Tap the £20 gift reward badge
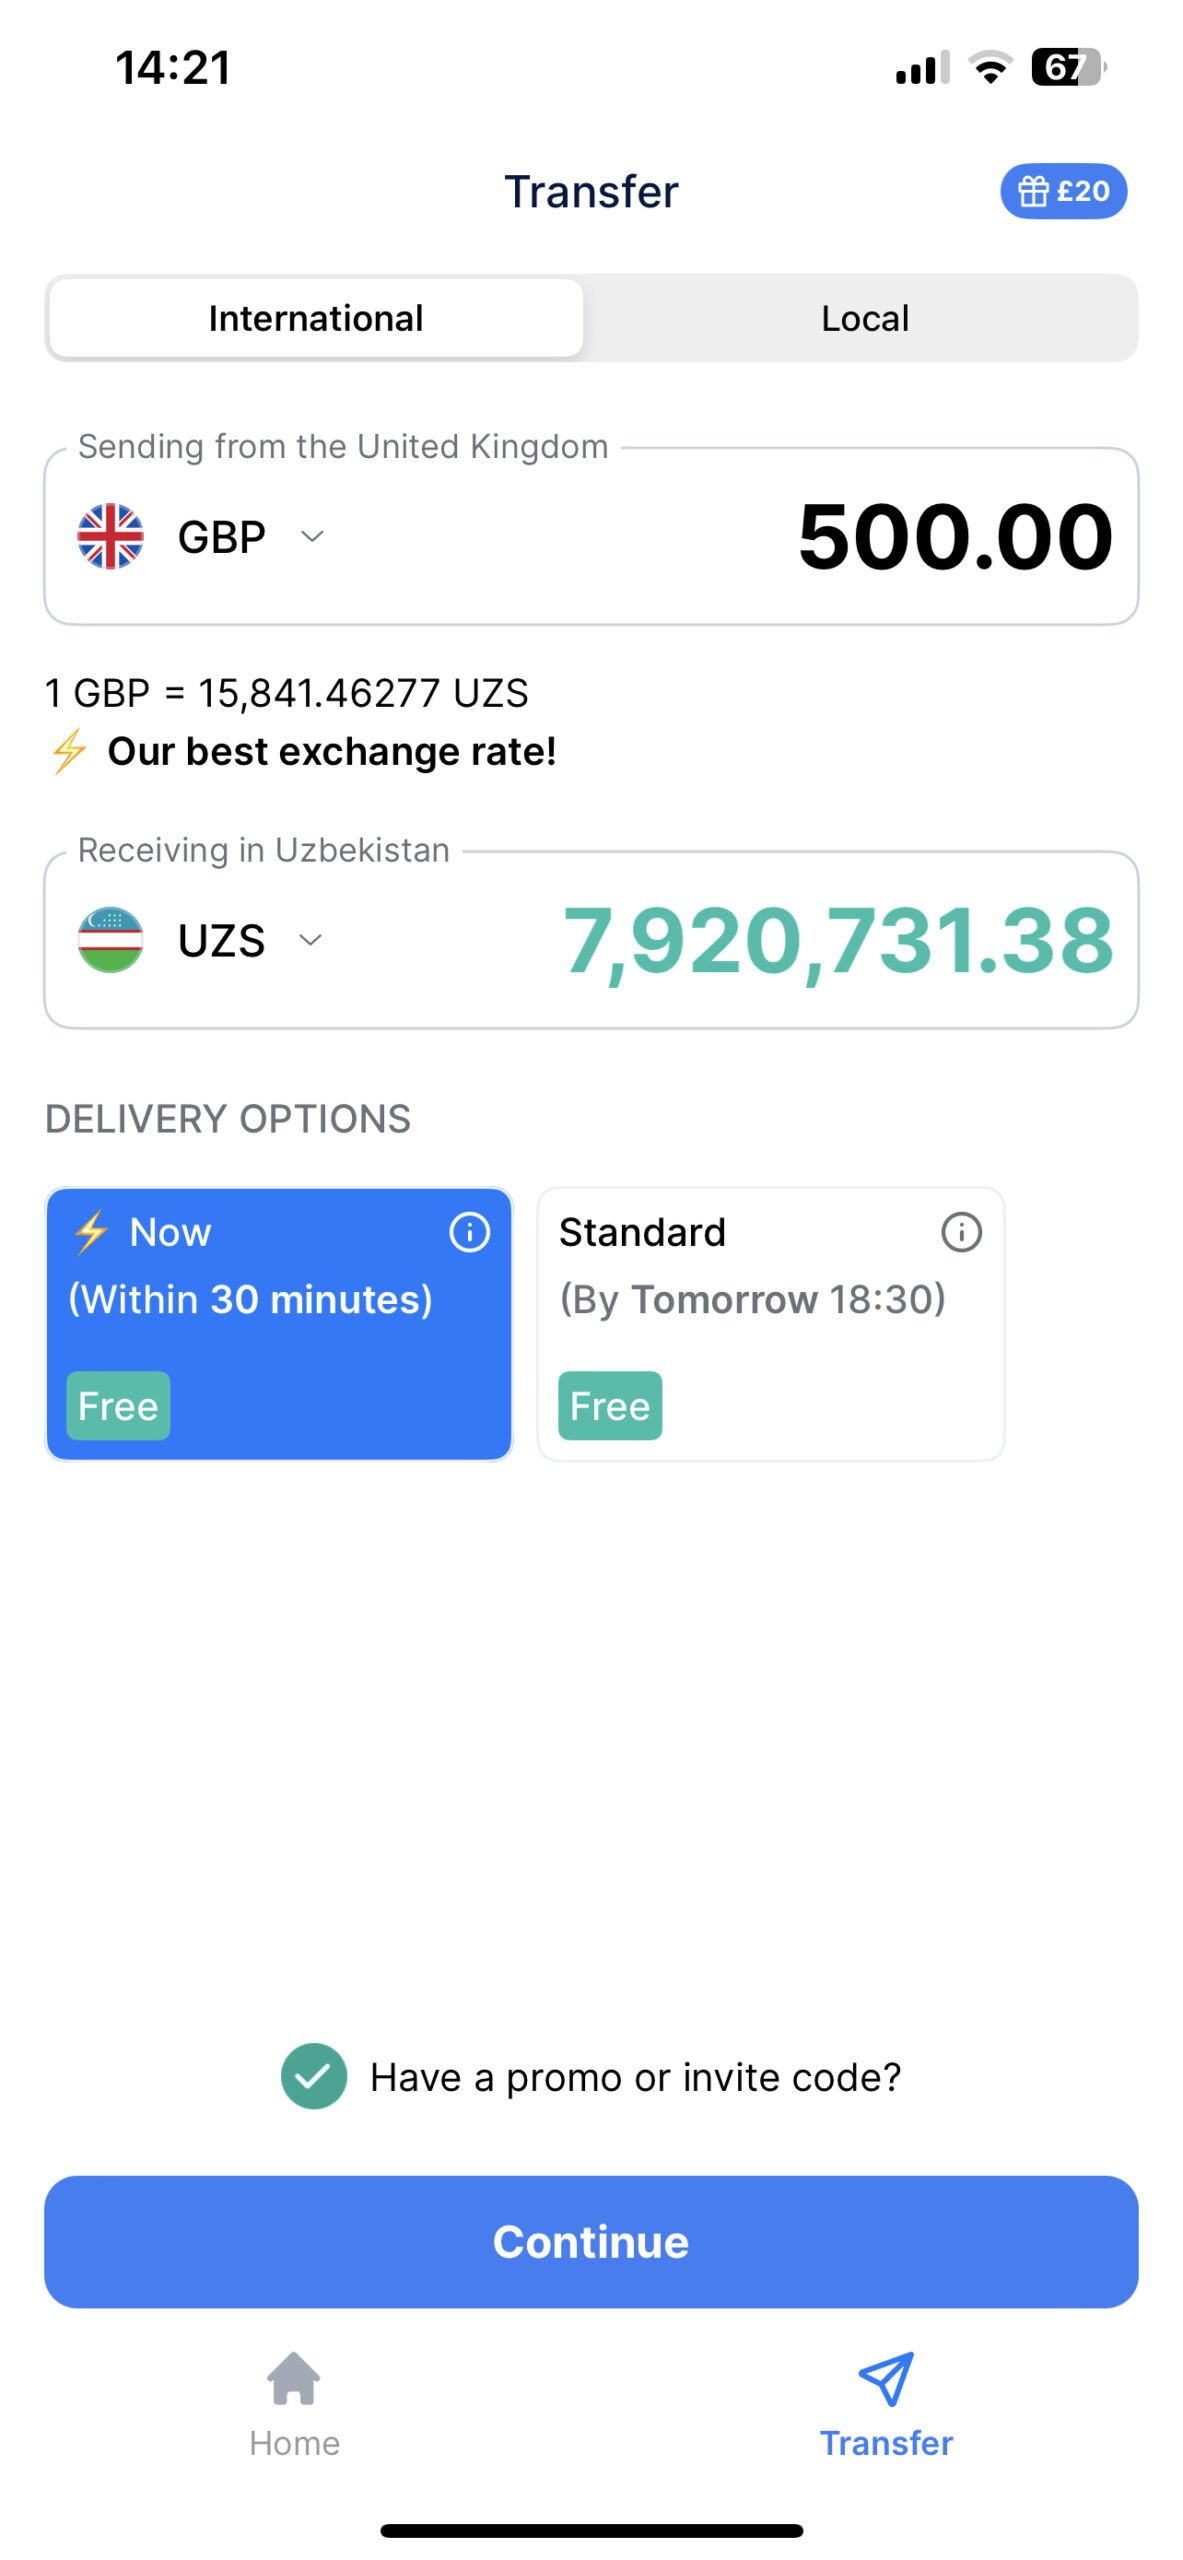1183x2560 pixels. point(1063,191)
